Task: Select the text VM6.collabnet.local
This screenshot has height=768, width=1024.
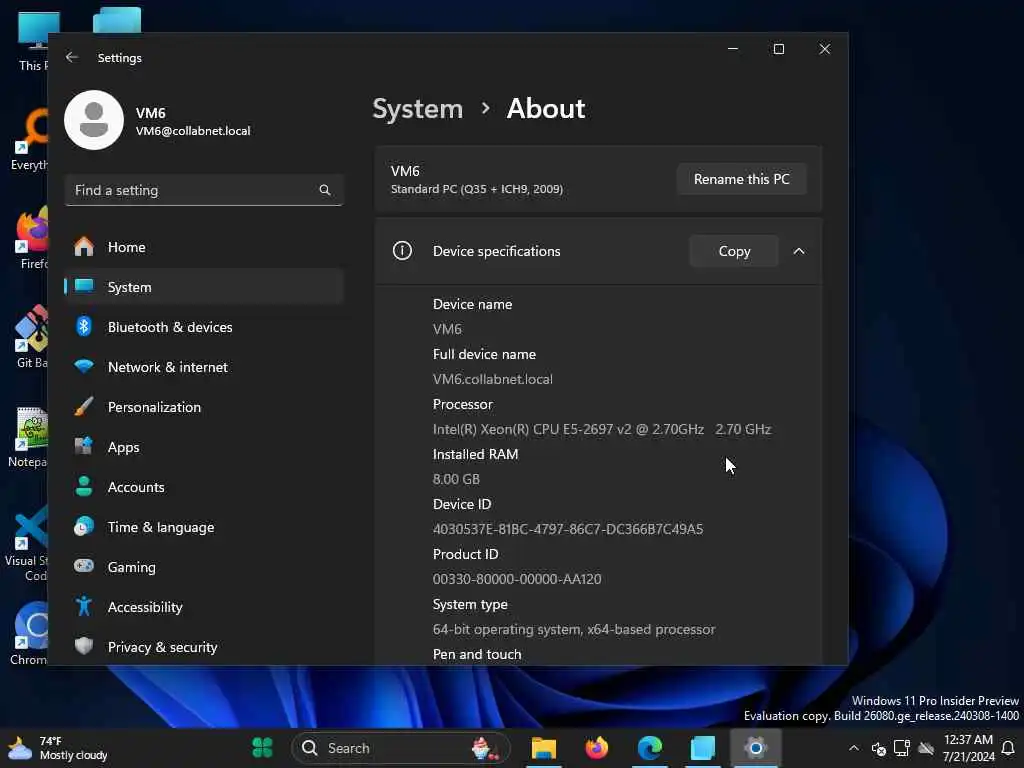Action: pos(492,379)
